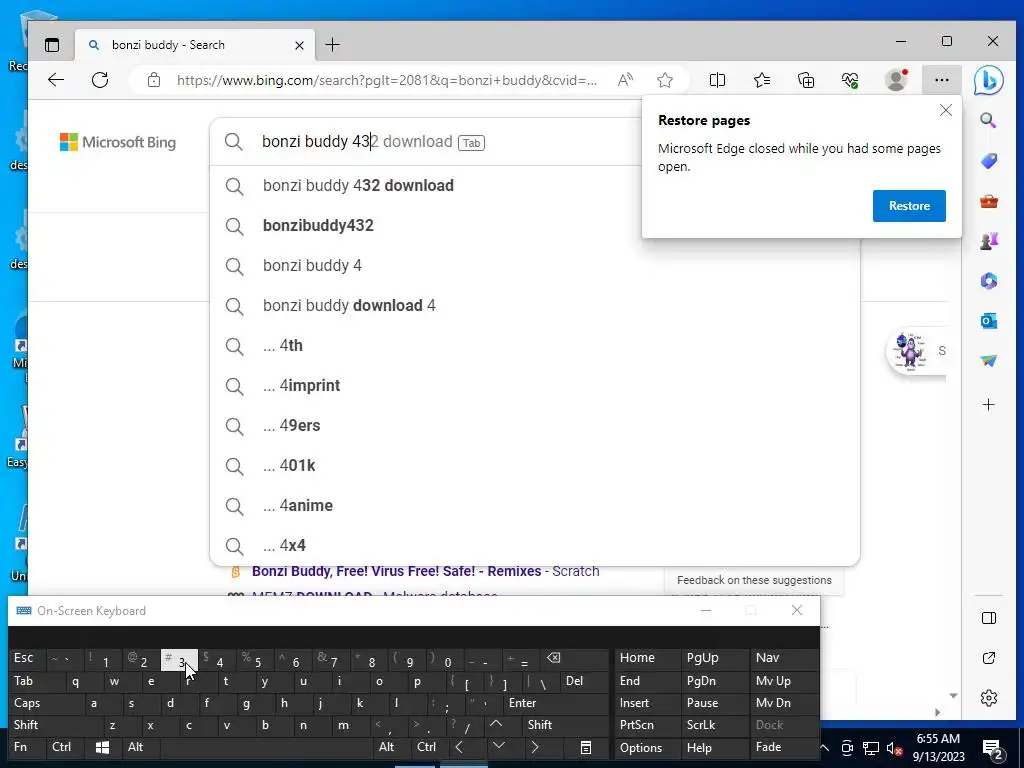Click the sidebar plus customize button
The image size is (1024, 768).
pyautogui.click(x=989, y=405)
